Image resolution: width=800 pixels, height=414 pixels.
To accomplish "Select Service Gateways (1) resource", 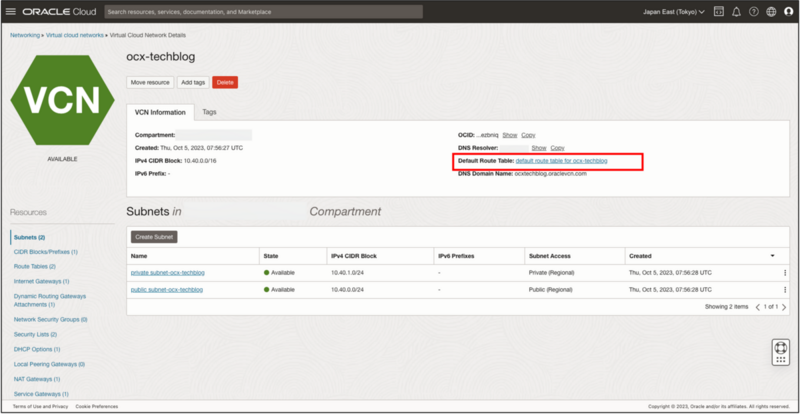I will coord(39,394).
